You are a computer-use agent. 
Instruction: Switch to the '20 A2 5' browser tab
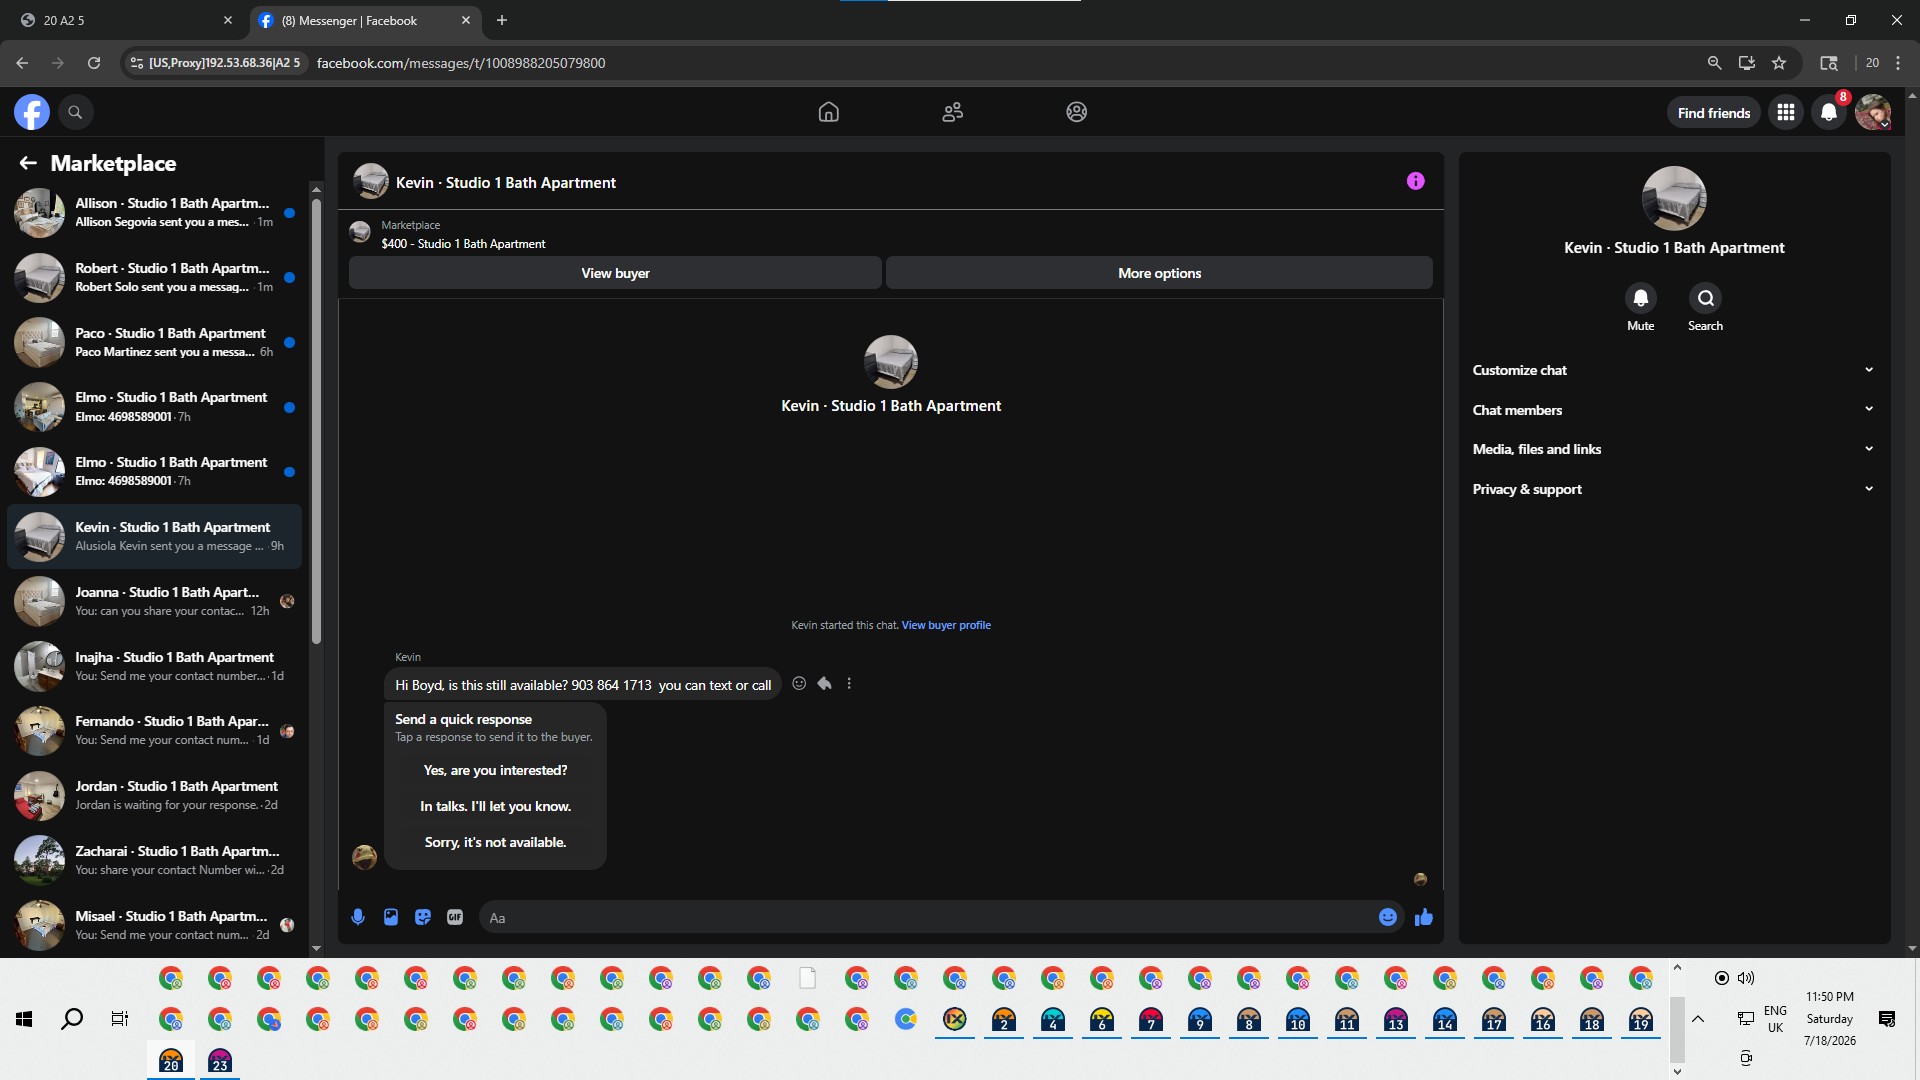(125, 20)
